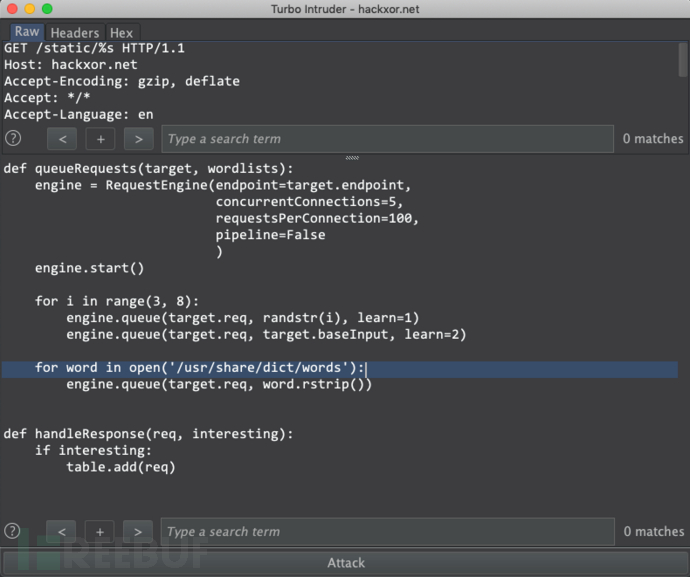Go to next match in request search

[138, 139]
